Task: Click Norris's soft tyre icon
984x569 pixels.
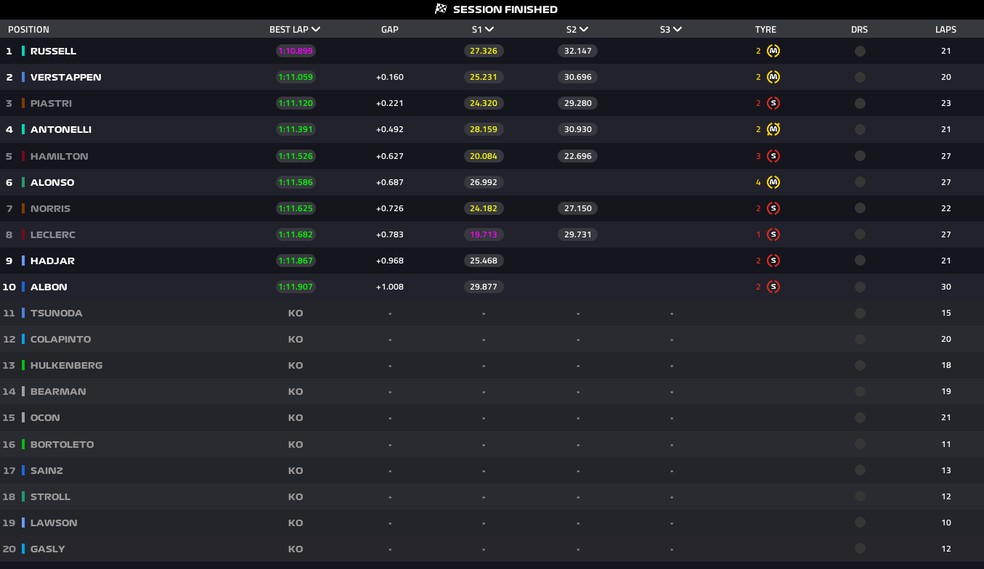Action: pyautogui.click(x=773, y=208)
